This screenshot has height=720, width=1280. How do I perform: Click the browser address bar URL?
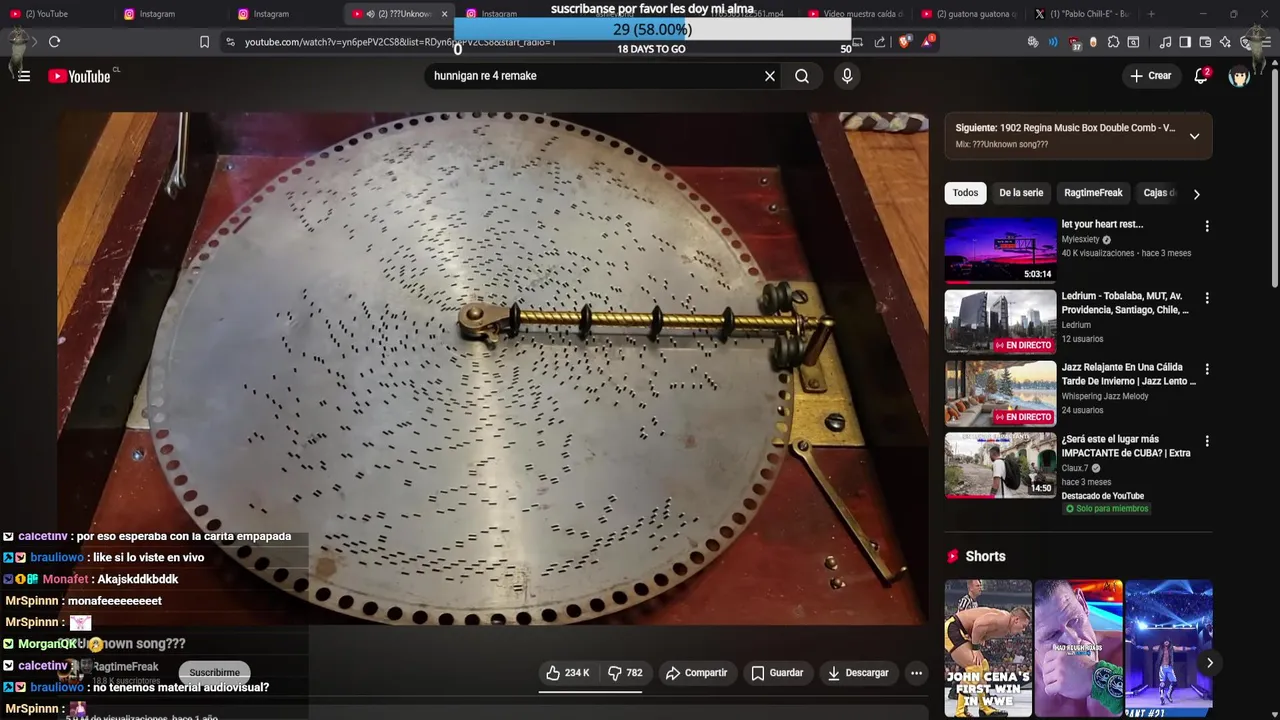point(400,42)
